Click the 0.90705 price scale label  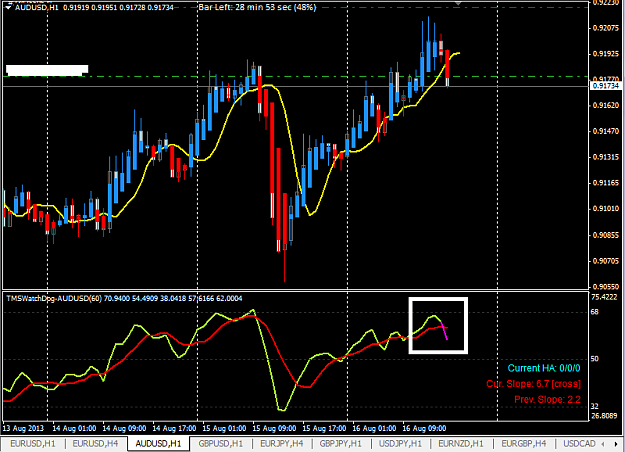pyautogui.click(x=605, y=261)
